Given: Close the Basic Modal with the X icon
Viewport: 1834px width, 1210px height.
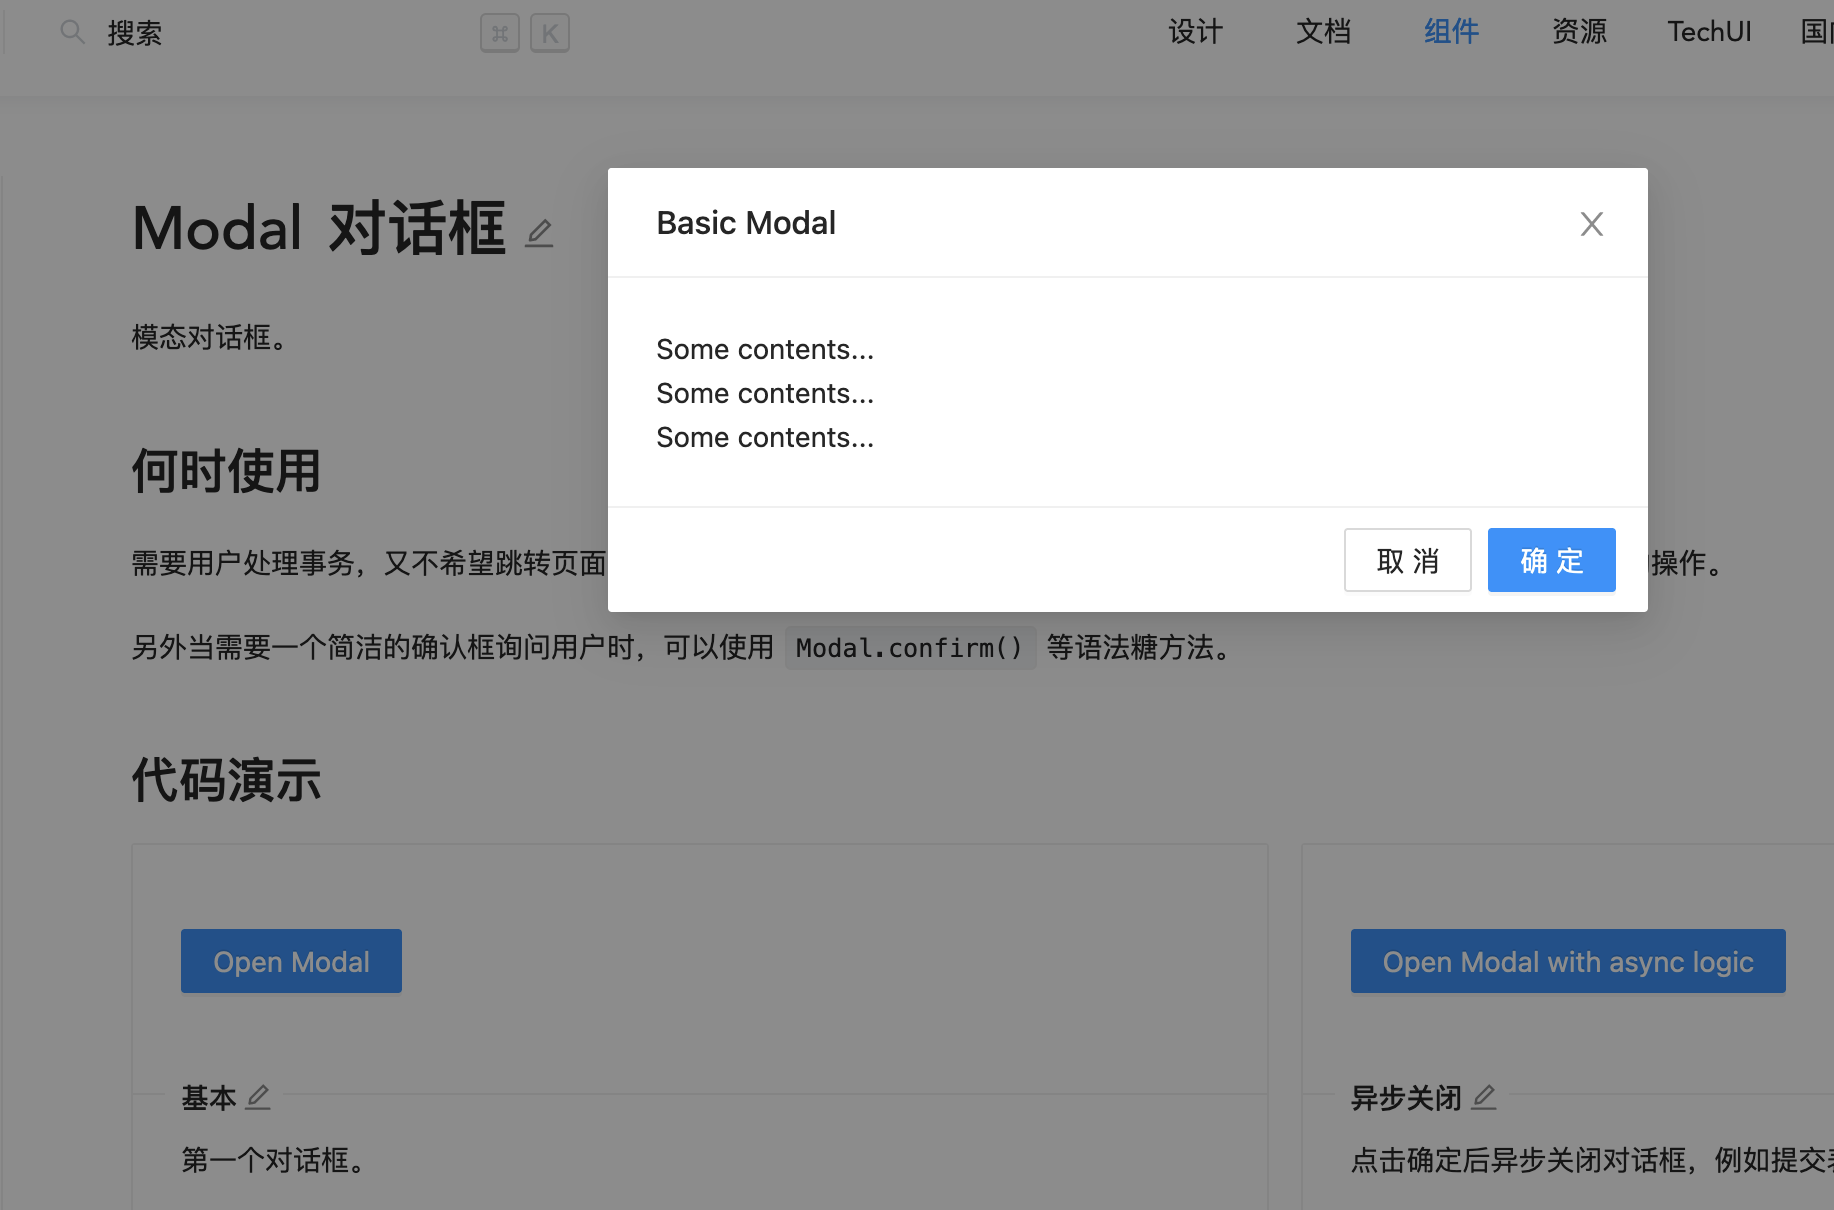Looking at the screenshot, I should [1591, 223].
